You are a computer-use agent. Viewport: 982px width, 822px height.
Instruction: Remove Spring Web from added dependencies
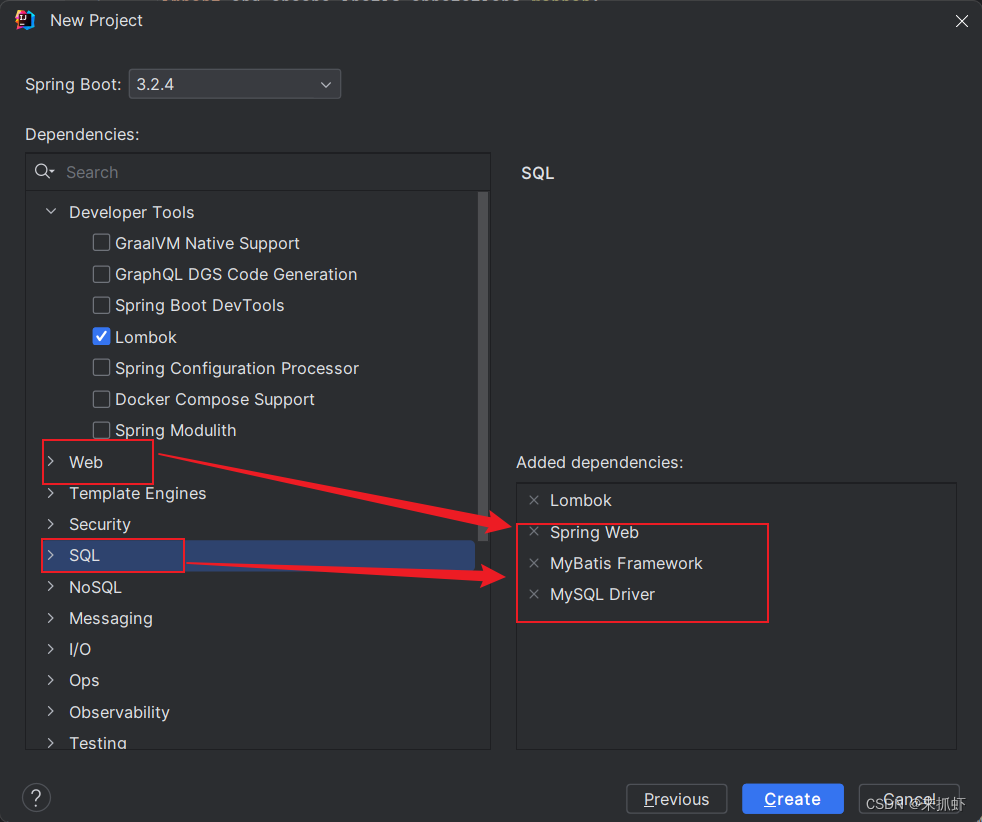pyautogui.click(x=534, y=532)
